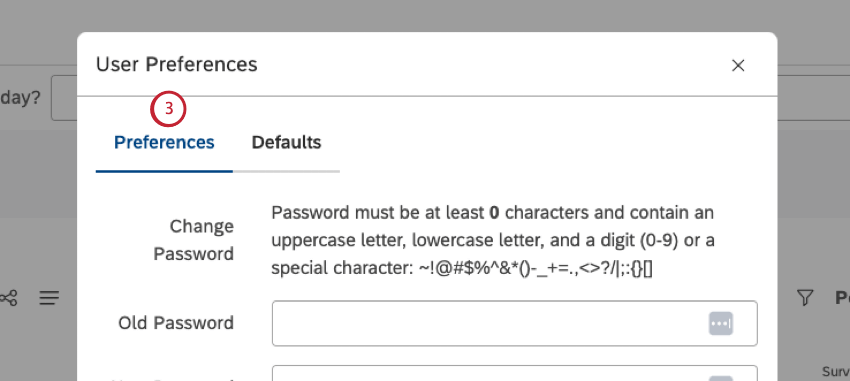Switch to the Defaults tab
Image resolution: width=850 pixels, height=381 pixels.
286,143
